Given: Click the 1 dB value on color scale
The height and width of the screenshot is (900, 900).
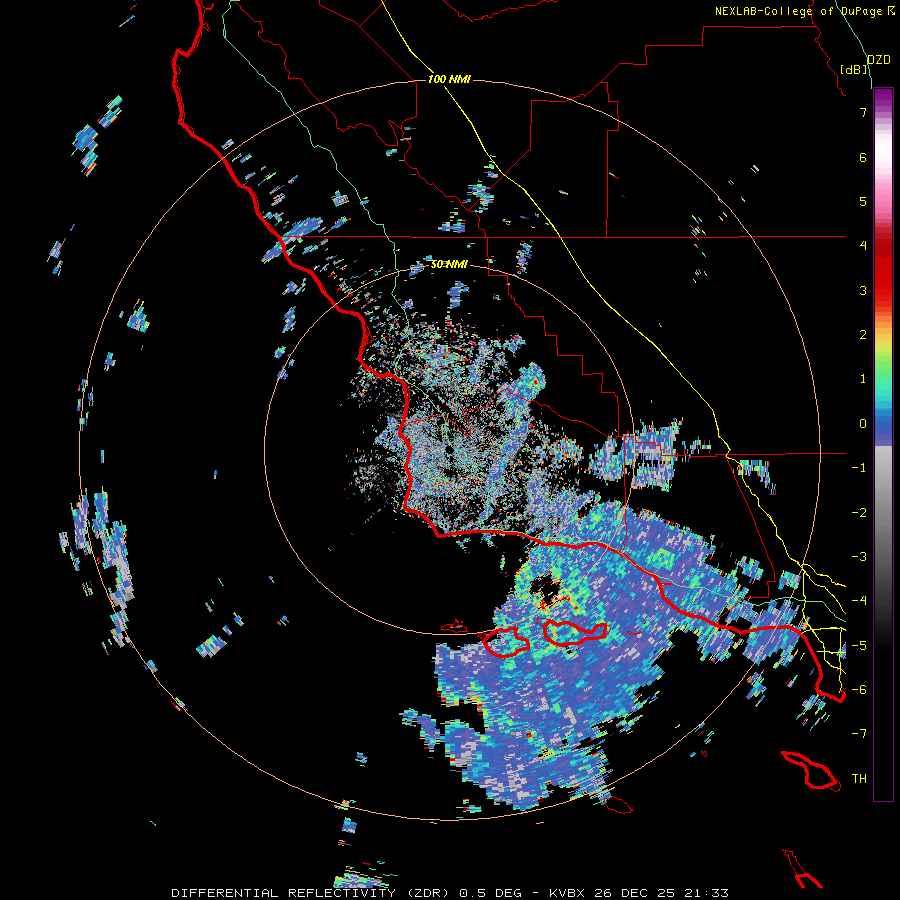Looking at the screenshot, I should (863, 379).
